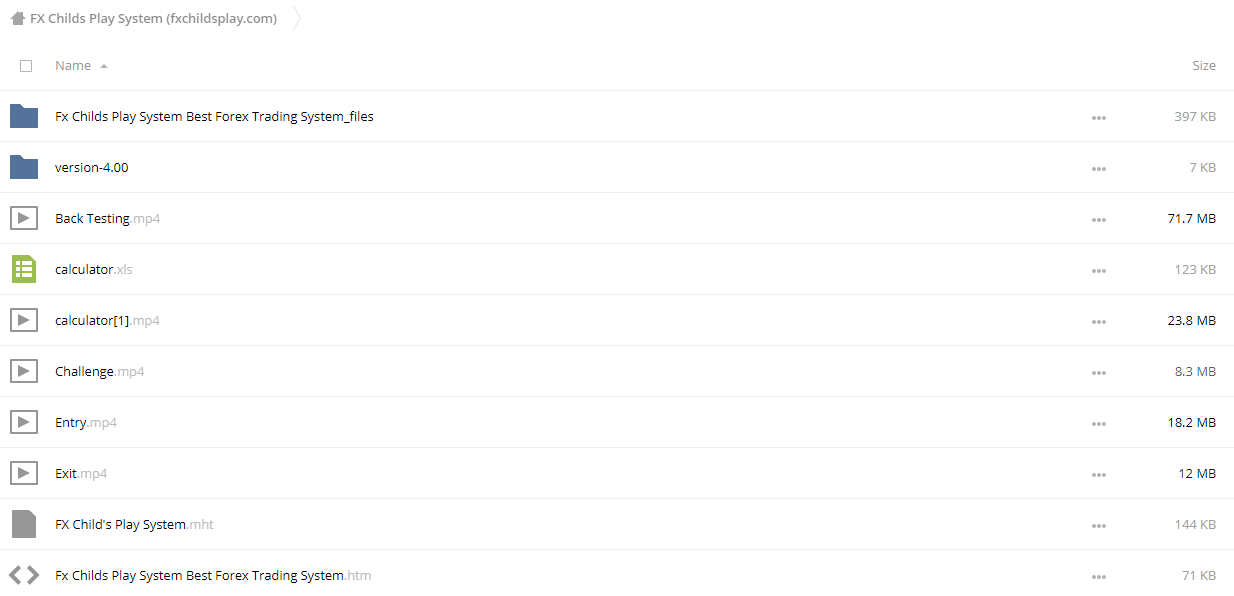The height and width of the screenshot is (596, 1234).
Task: Click the calculator.xls spreadsheet icon
Action: [24, 269]
